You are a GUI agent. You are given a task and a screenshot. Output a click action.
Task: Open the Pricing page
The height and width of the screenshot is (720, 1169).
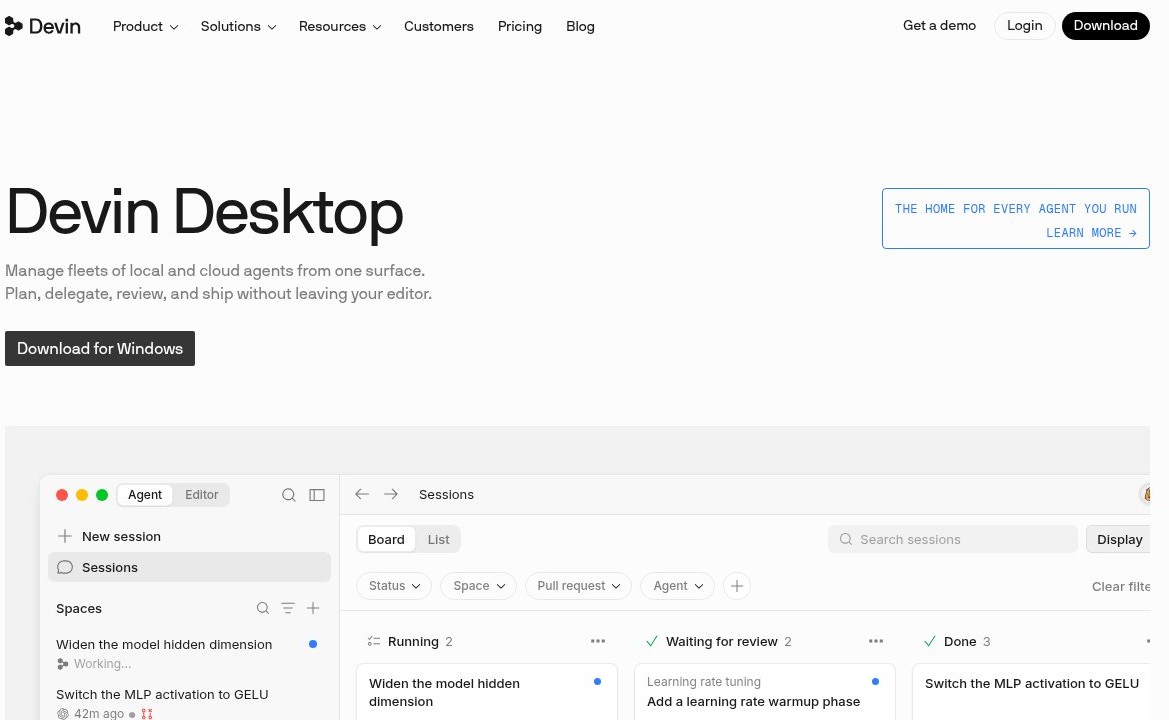(520, 26)
